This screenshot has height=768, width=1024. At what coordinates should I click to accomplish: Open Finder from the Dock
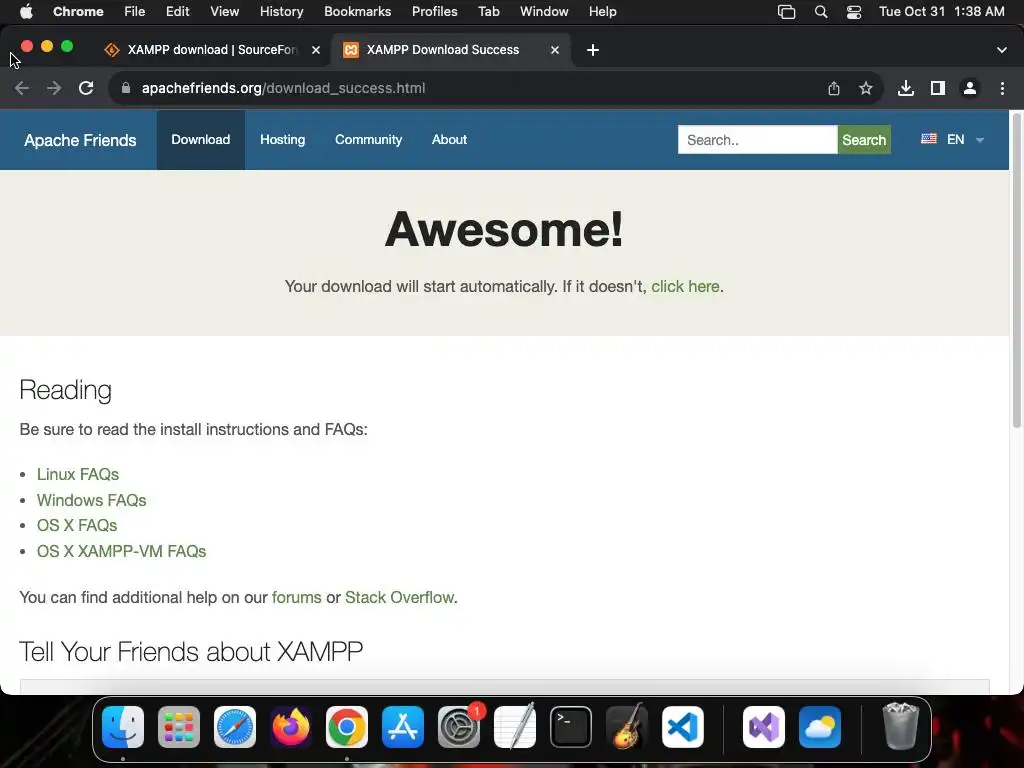pyautogui.click(x=123, y=727)
